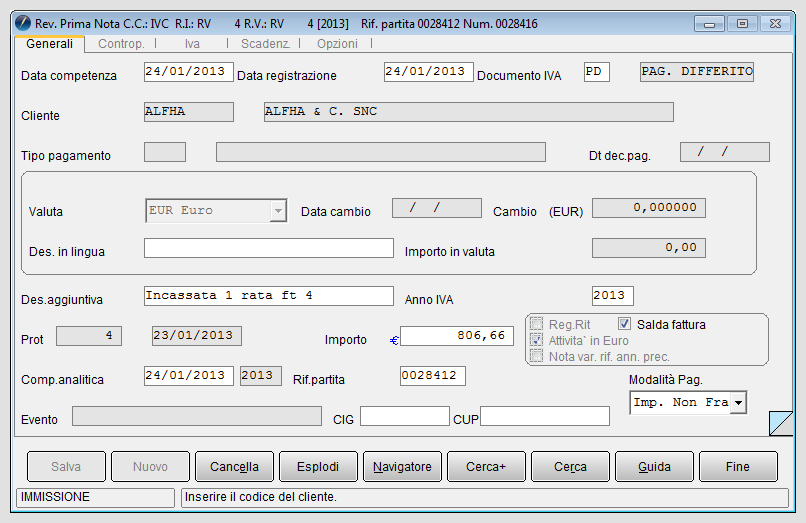Switch to the Scadenz. tab
Viewport: 806px width, 523px height.
coord(266,44)
